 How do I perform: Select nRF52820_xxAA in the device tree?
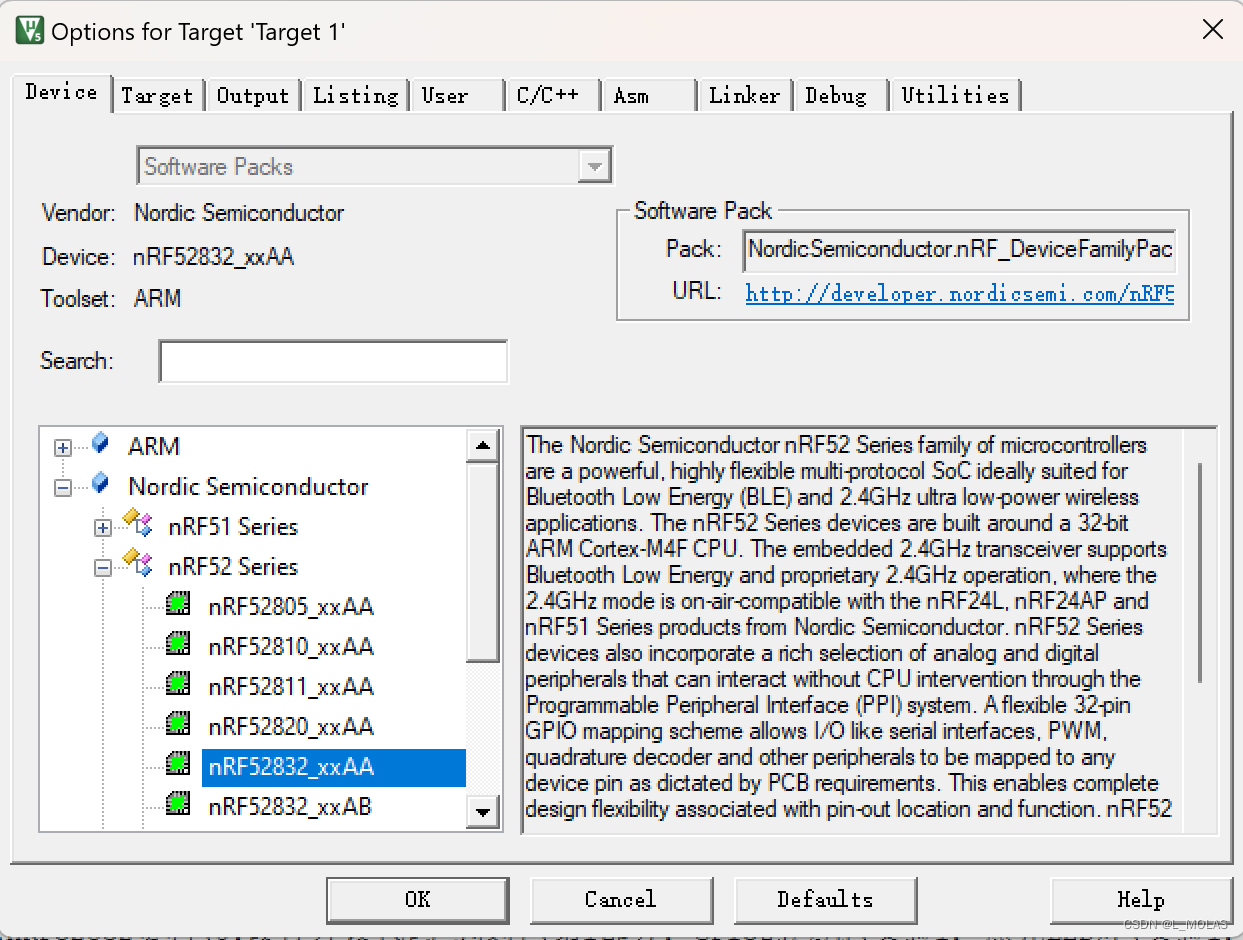coord(291,727)
